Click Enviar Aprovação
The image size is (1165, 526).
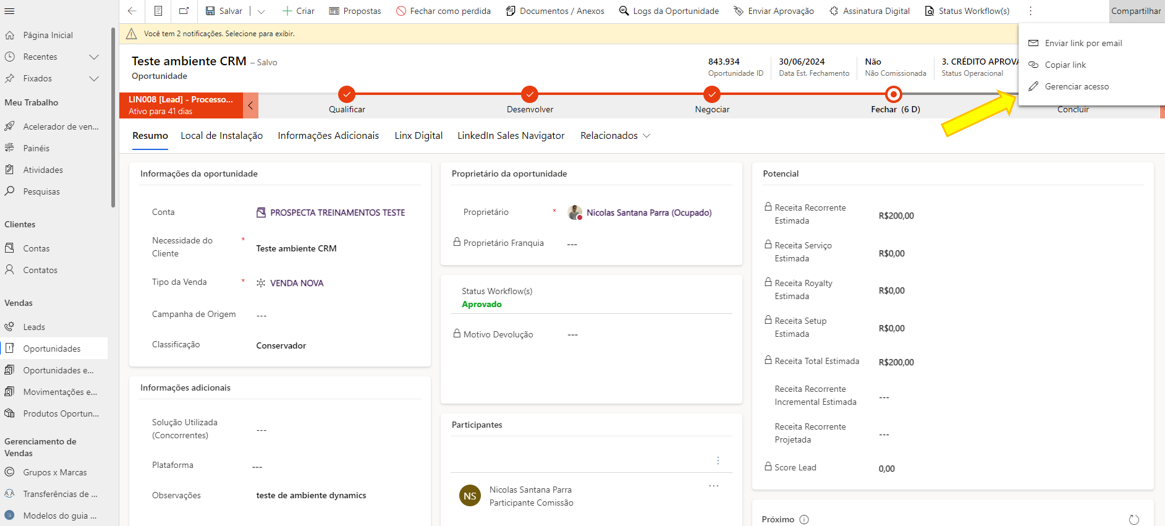(x=773, y=11)
